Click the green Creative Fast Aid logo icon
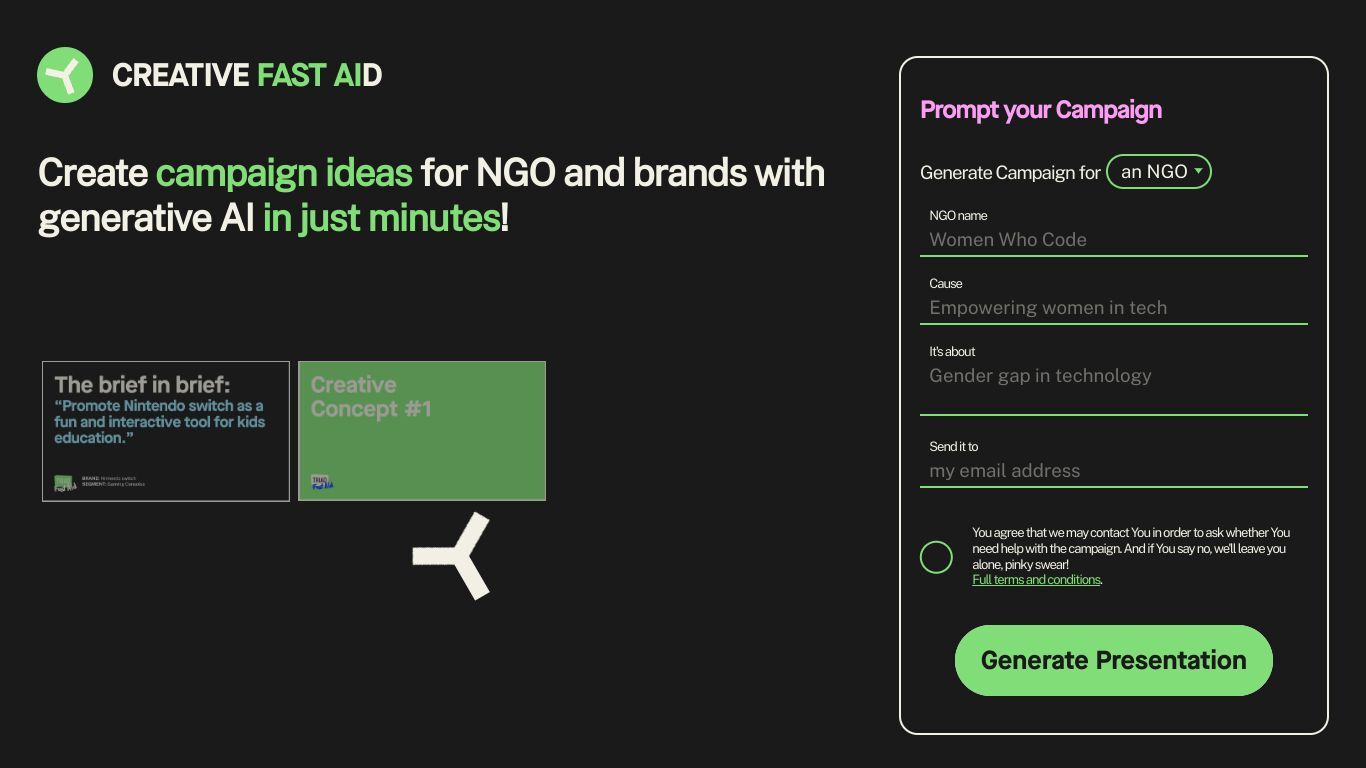 pos(65,75)
